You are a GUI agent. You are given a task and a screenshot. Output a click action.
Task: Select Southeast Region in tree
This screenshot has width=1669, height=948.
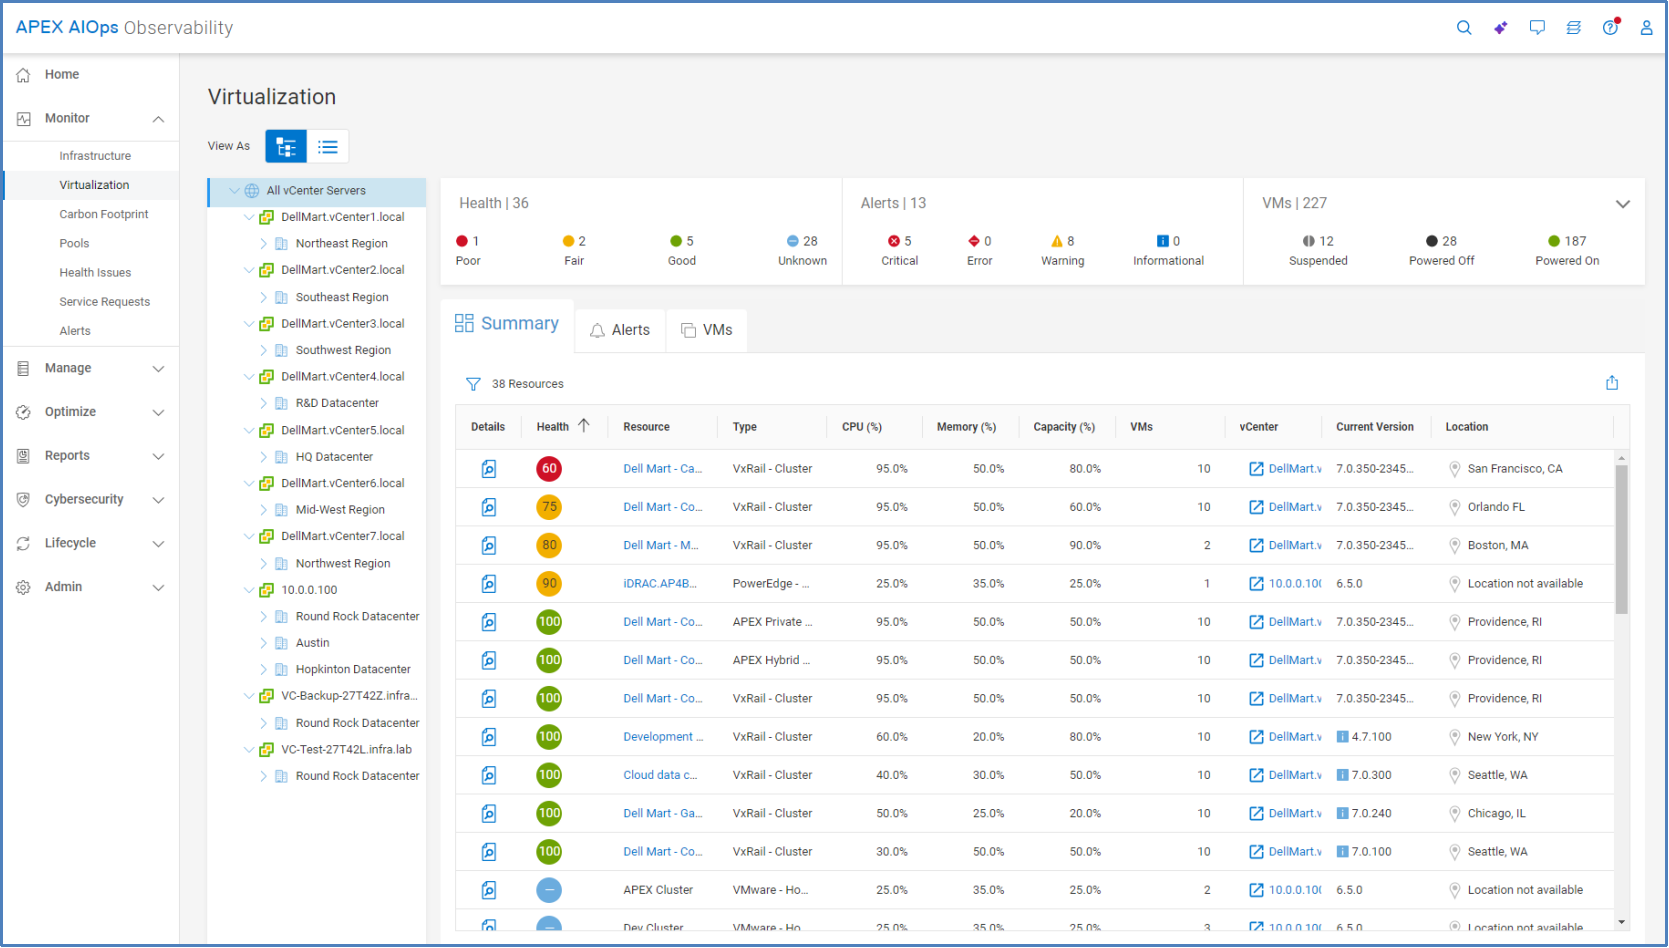click(342, 297)
